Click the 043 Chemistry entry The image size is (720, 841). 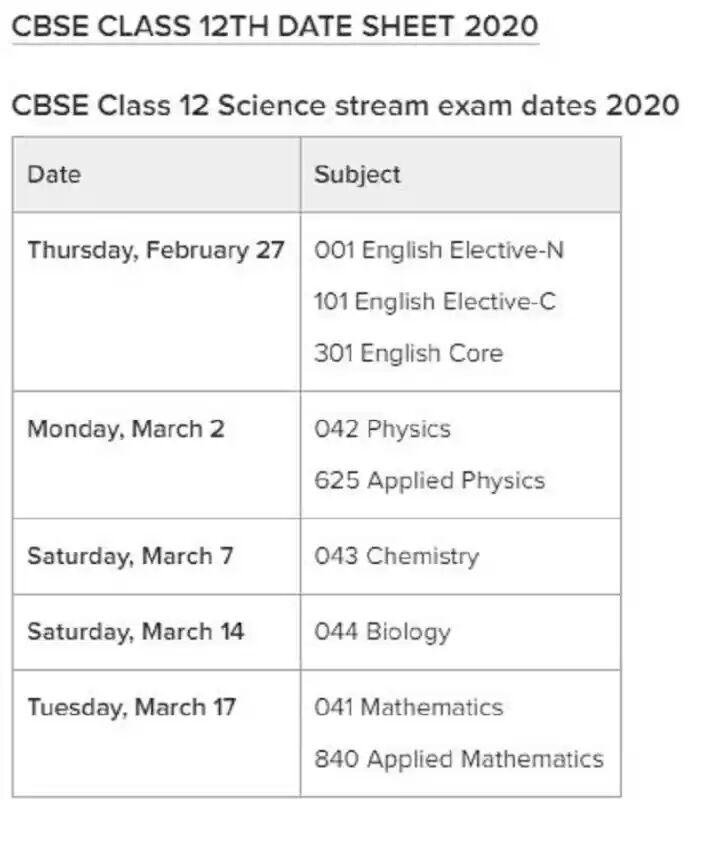[x=396, y=556]
